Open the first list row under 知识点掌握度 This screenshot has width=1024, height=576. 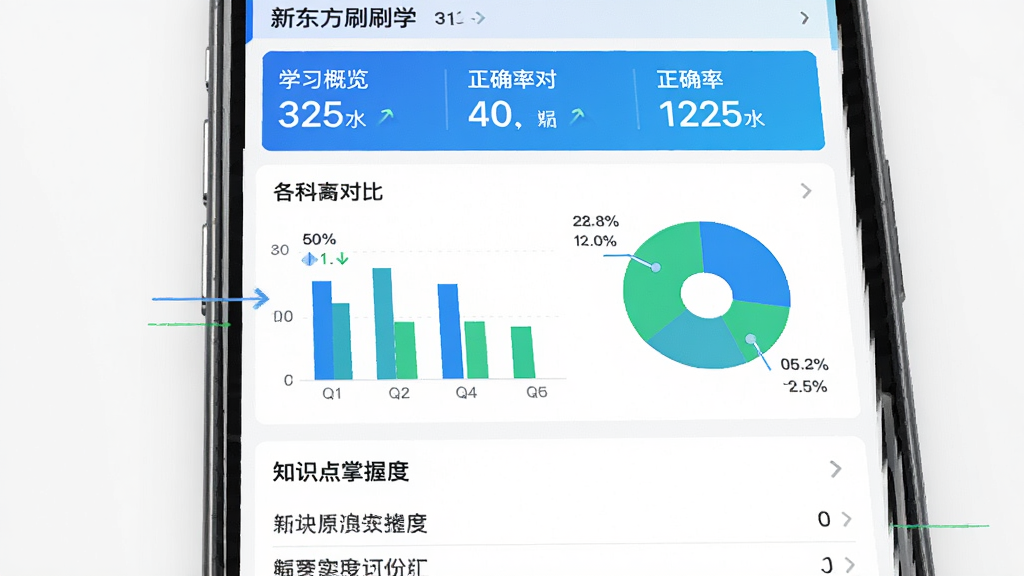(x=563, y=521)
